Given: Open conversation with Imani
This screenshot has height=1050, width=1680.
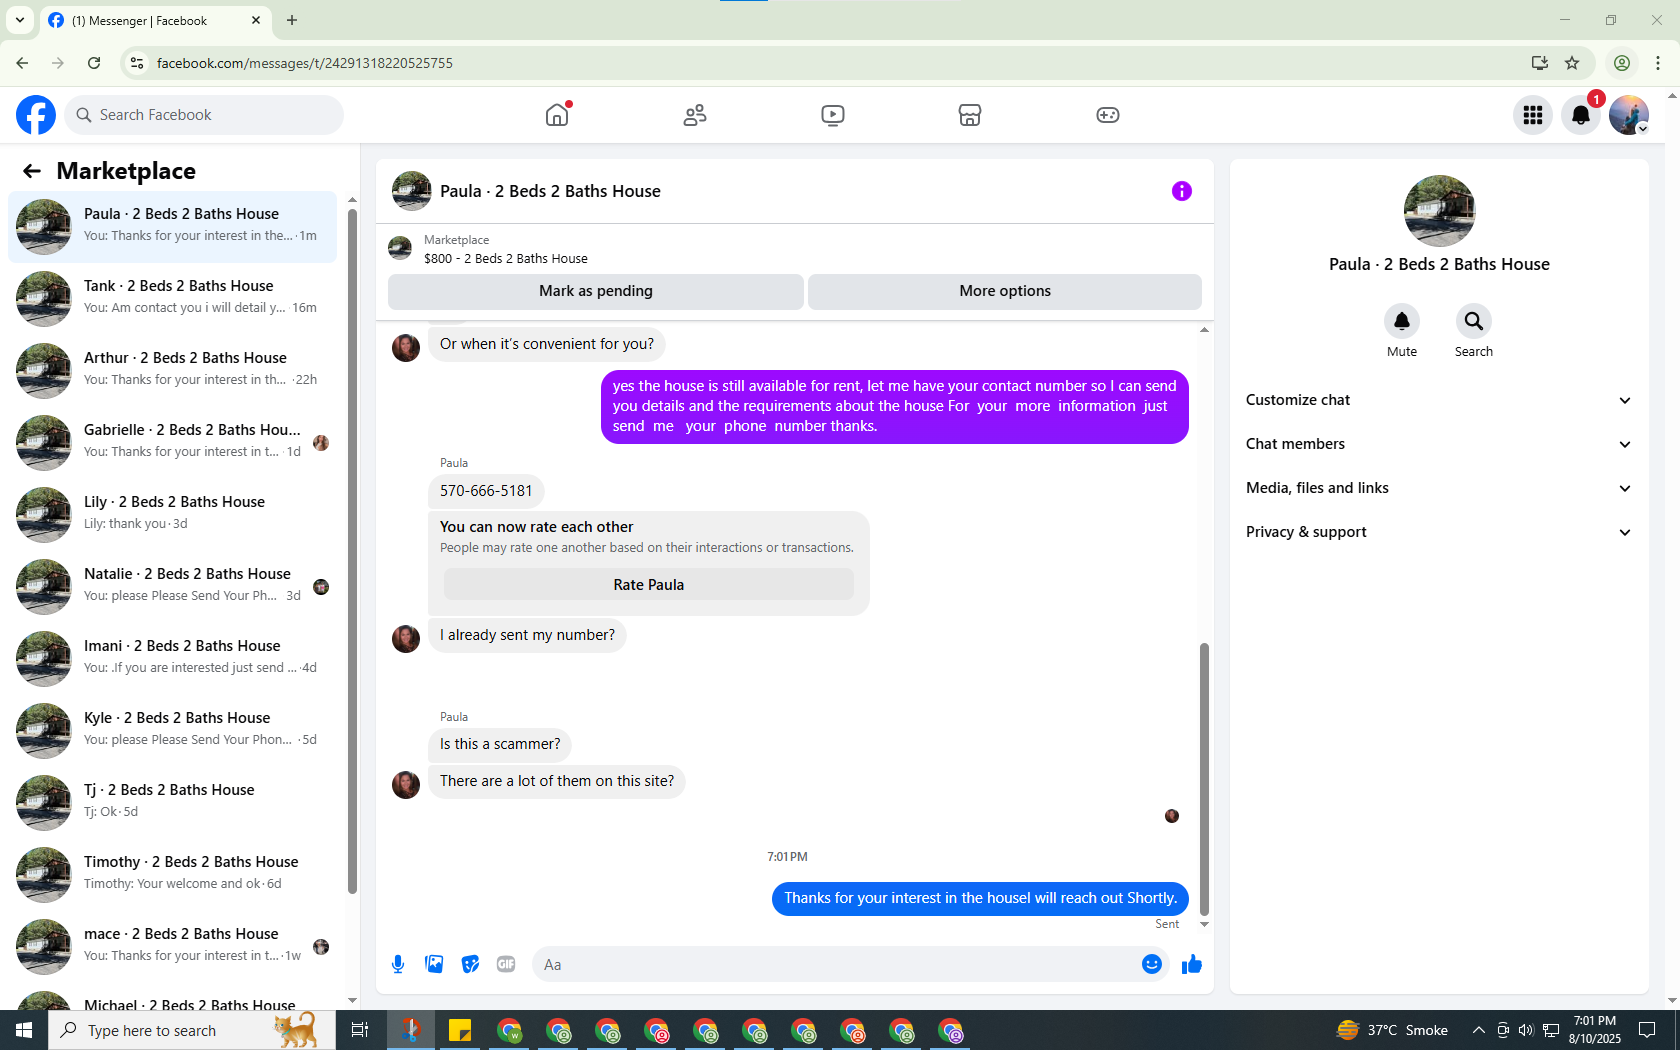Looking at the screenshot, I should [x=172, y=659].
